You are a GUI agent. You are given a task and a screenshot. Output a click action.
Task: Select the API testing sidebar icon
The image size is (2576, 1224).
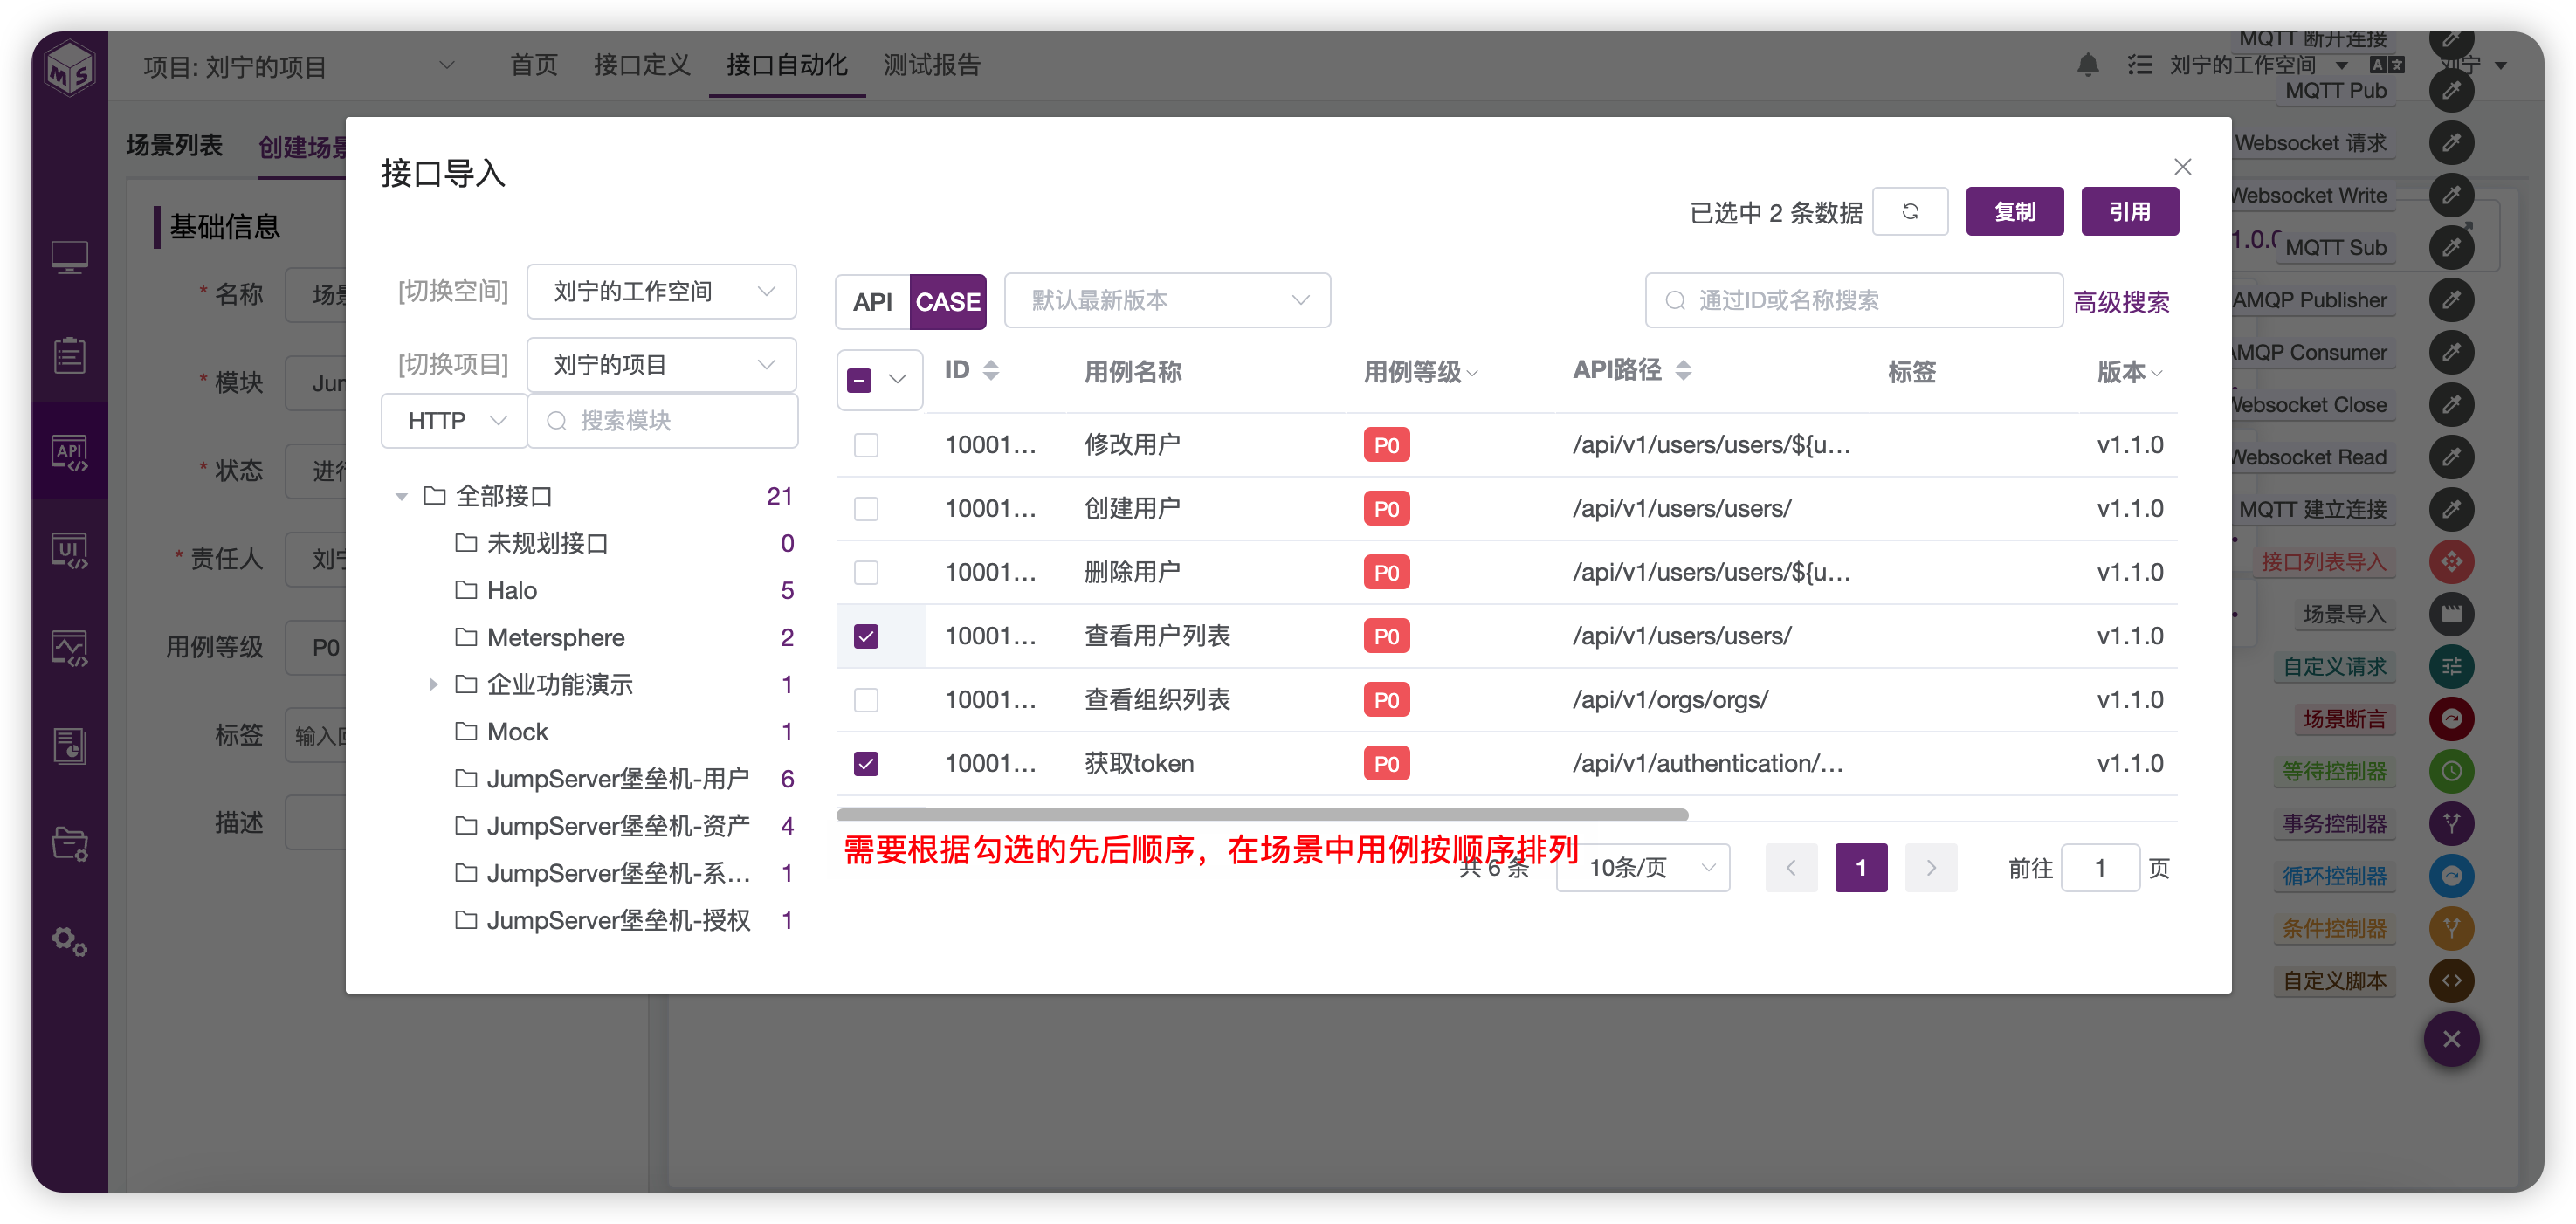(69, 452)
